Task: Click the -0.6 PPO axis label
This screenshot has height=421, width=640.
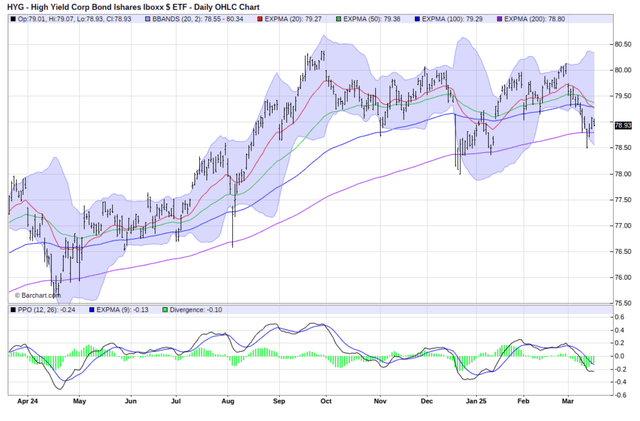Action: 620,395
